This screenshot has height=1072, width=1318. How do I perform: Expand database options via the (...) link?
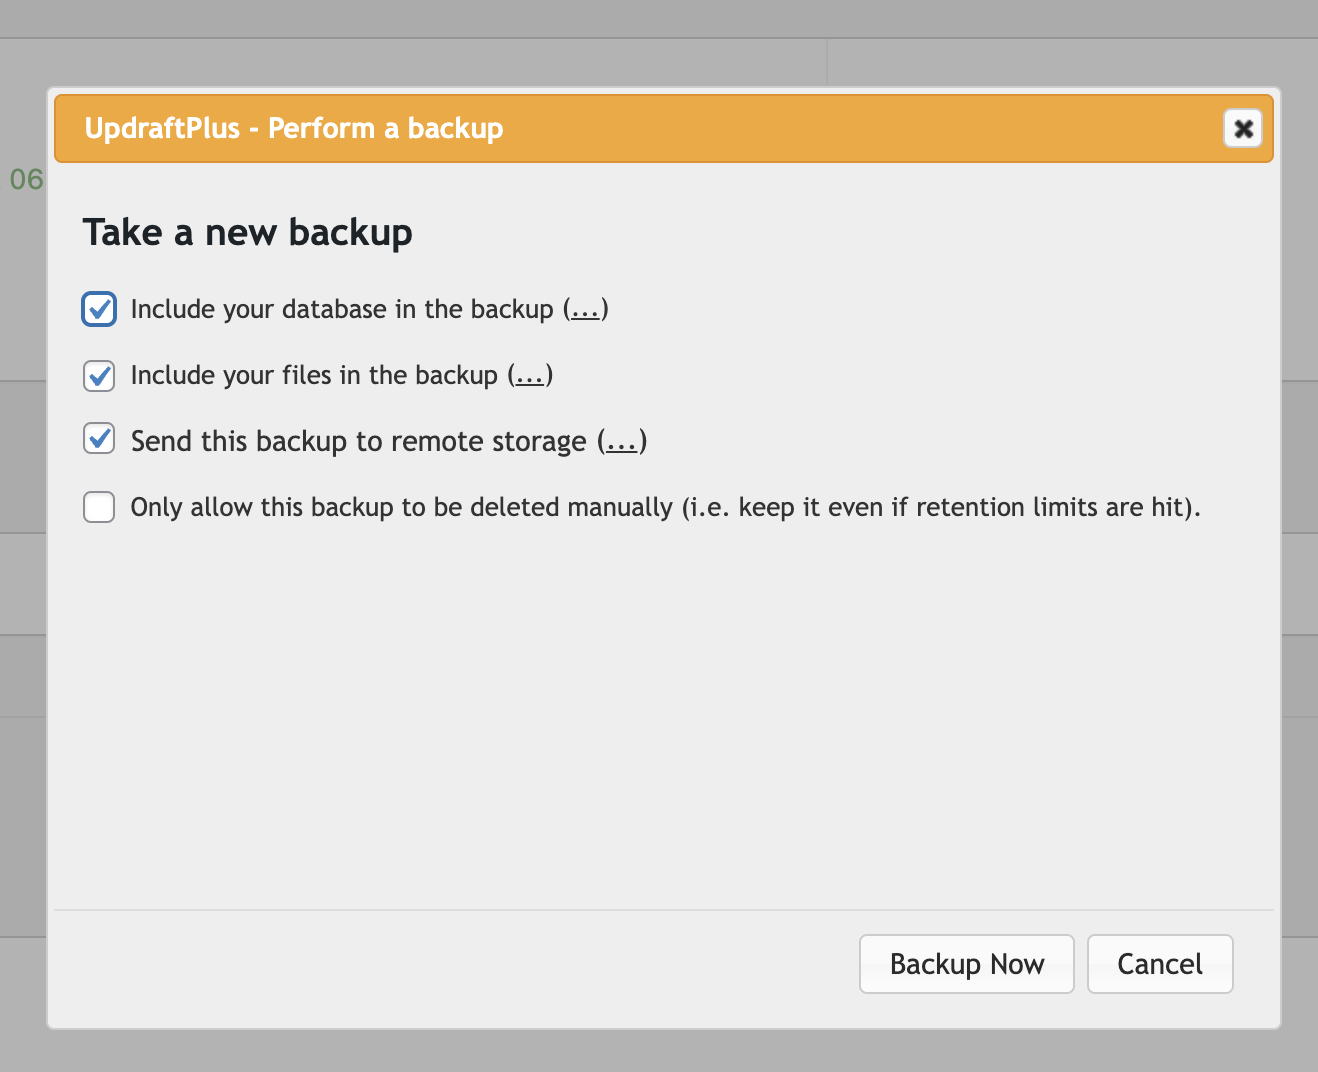585,309
